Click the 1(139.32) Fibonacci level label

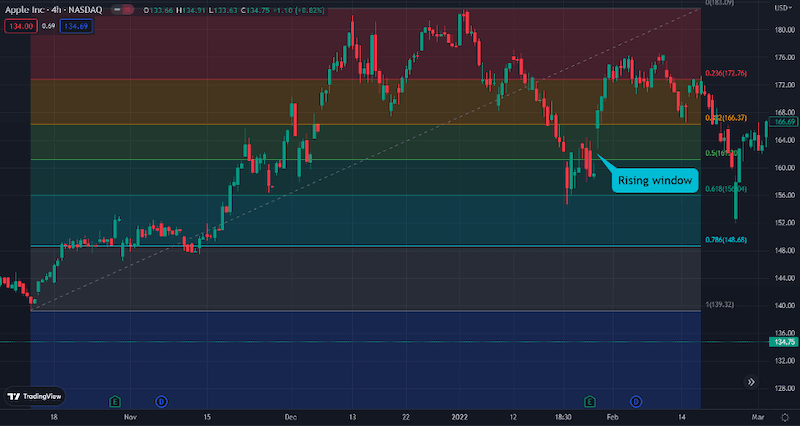[x=719, y=305]
